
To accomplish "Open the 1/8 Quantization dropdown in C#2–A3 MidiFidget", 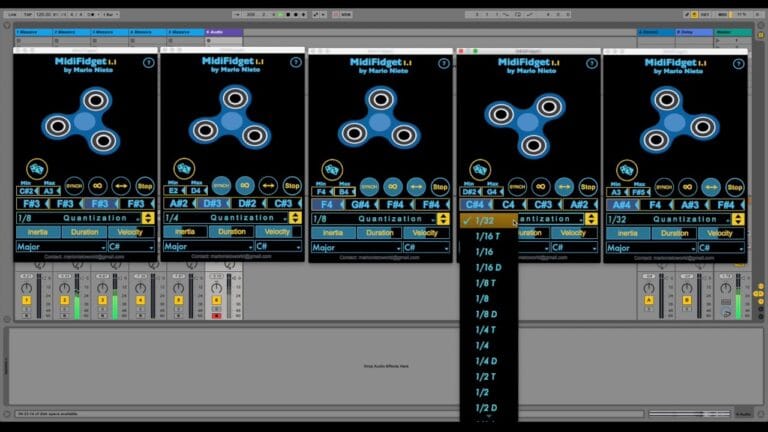I will coord(78,218).
